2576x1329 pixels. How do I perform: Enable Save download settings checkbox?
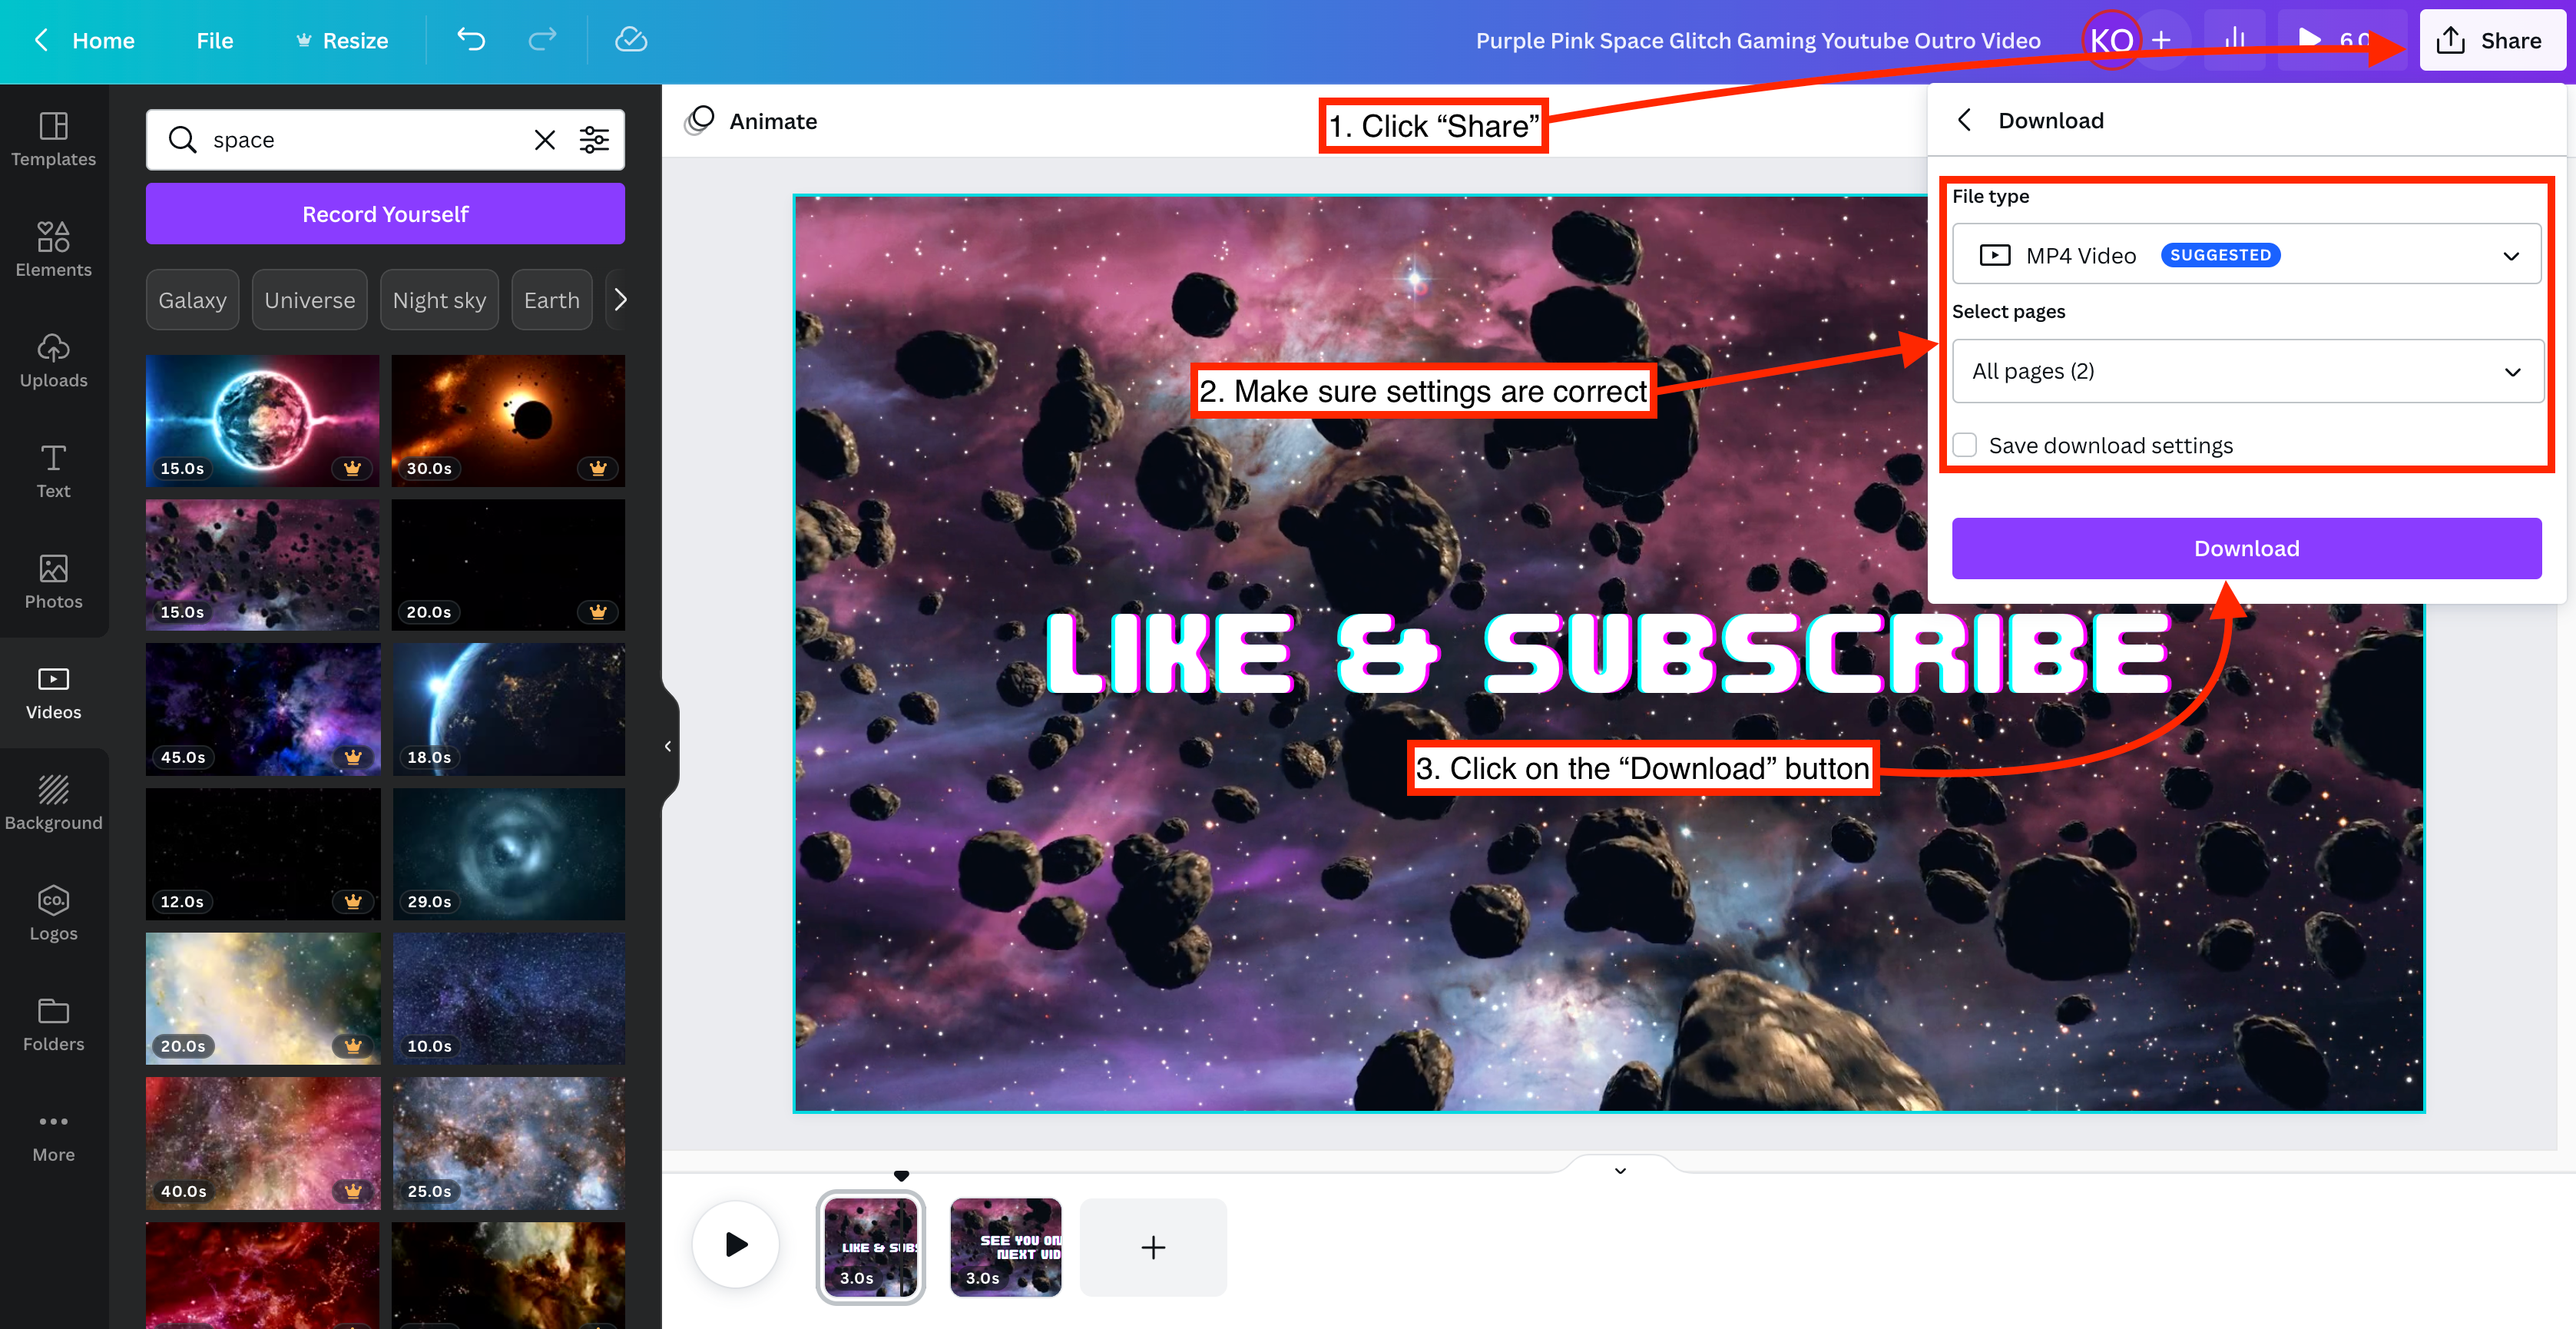pos(1965,445)
